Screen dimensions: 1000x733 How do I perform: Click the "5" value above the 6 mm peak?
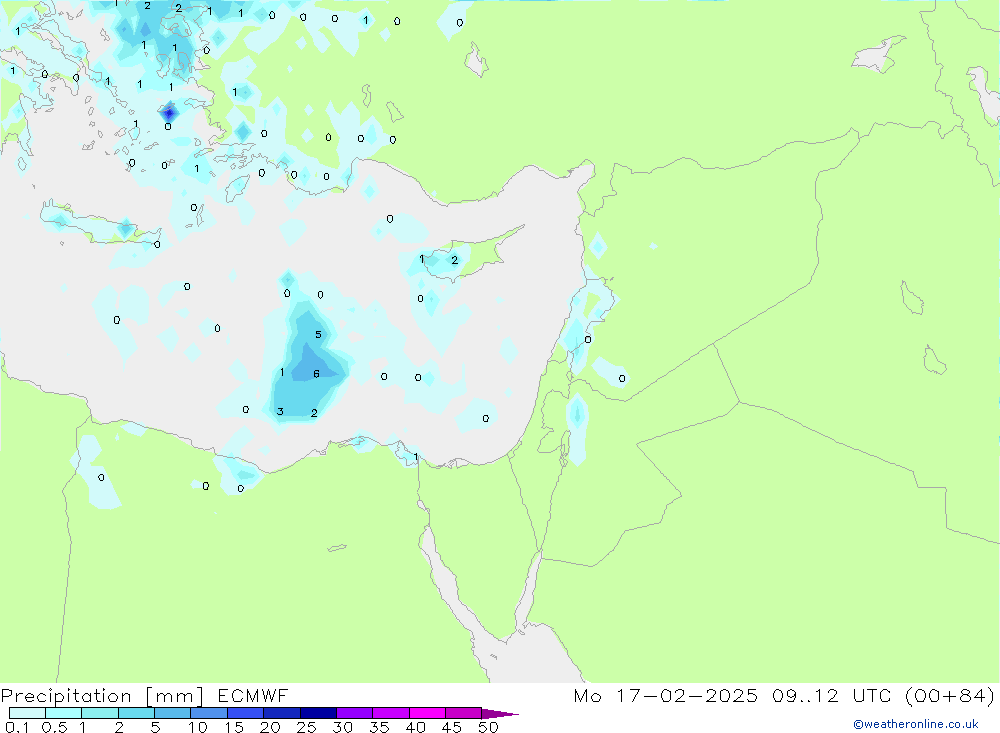tap(318, 334)
